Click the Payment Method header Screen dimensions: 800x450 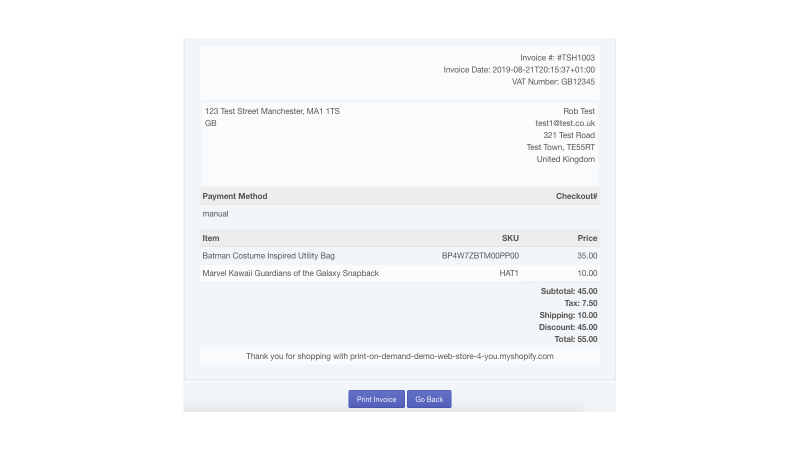[x=235, y=196]
